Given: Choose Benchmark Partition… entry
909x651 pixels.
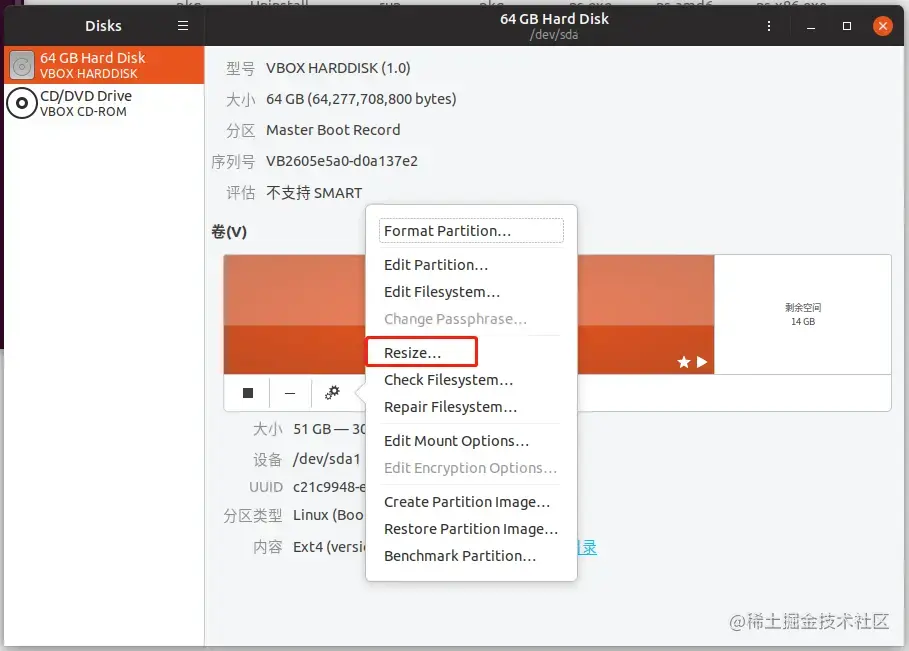Looking at the screenshot, I should click(x=471, y=556).
